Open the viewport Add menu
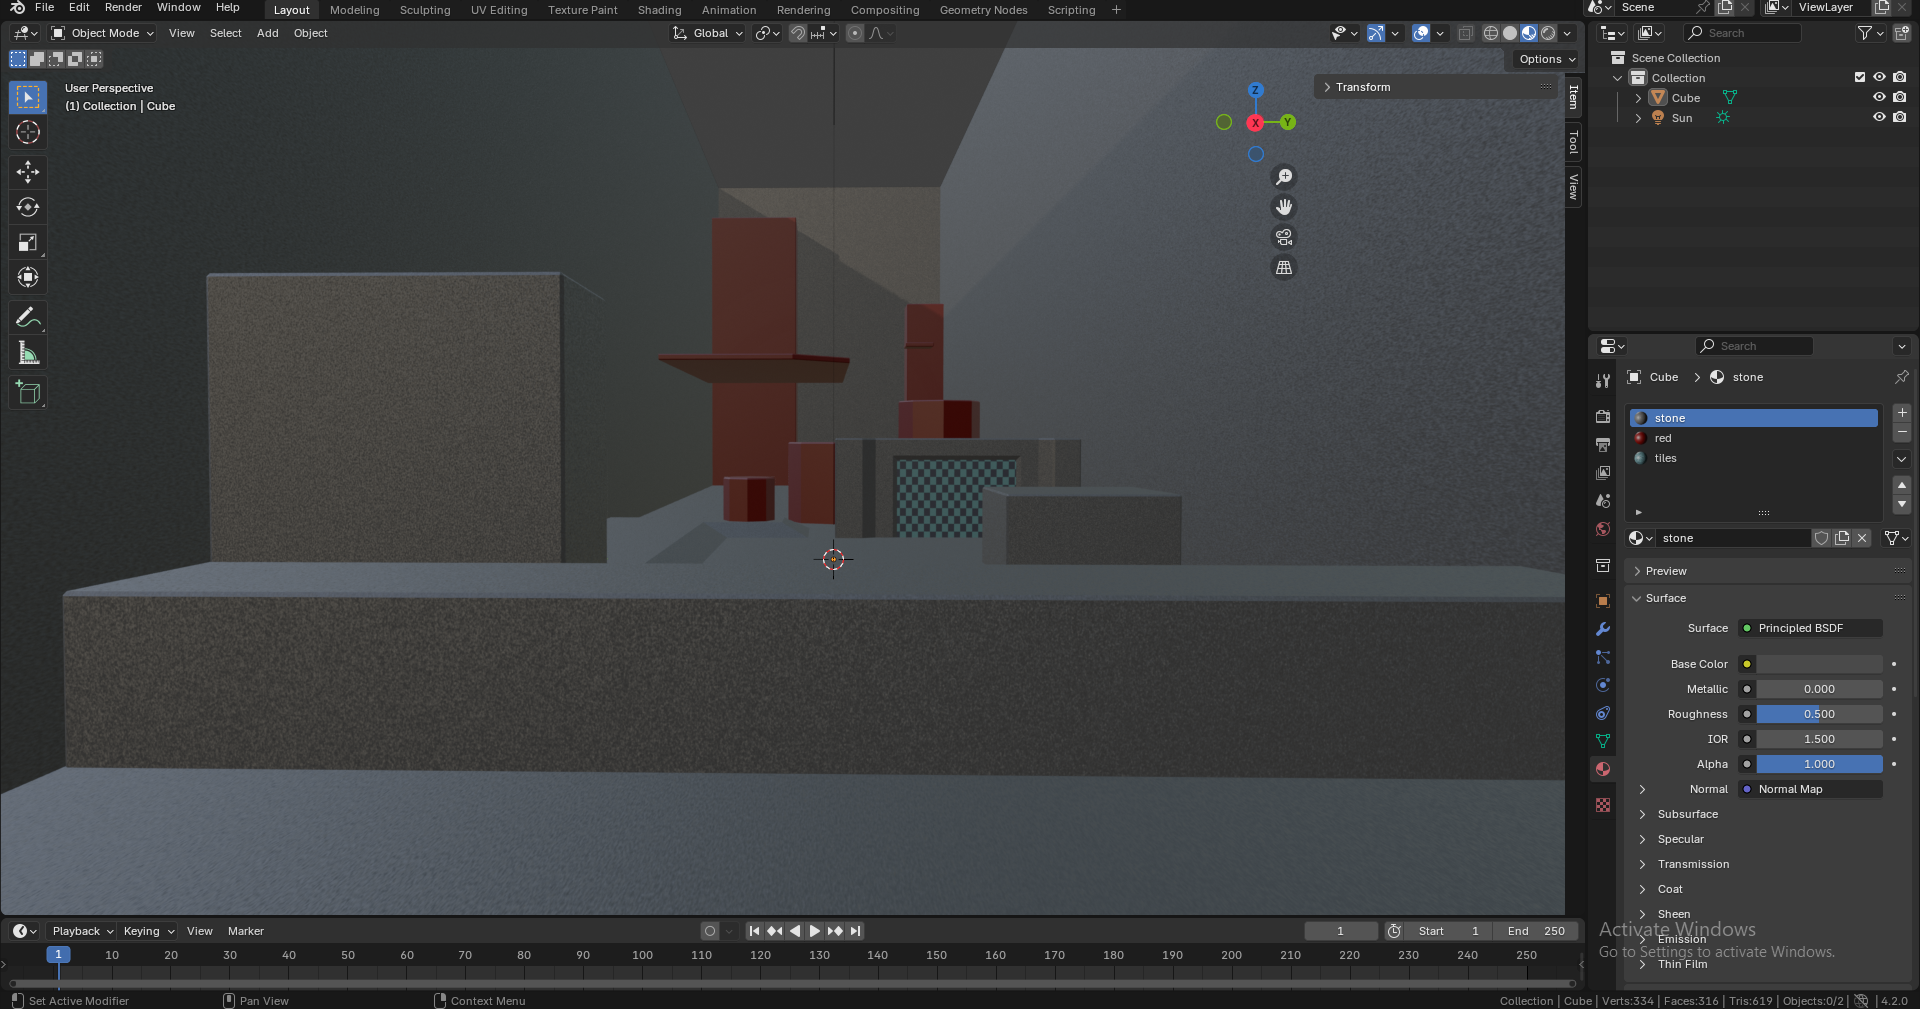Image resolution: width=1920 pixels, height=1009 pixels. [267, 33]
